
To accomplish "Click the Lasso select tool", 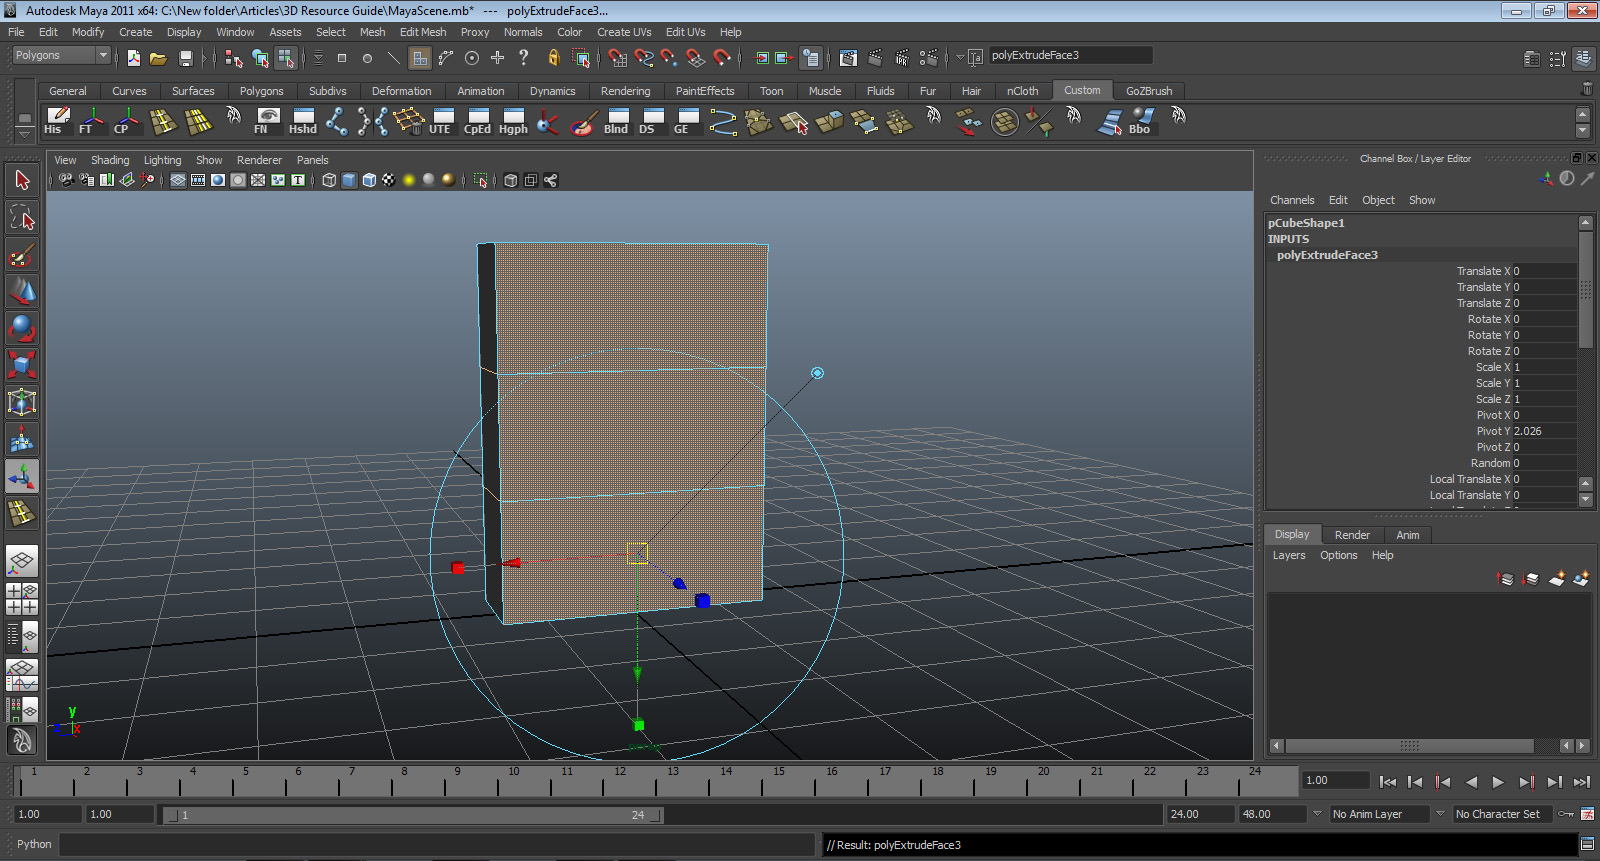I will [22, 218].
